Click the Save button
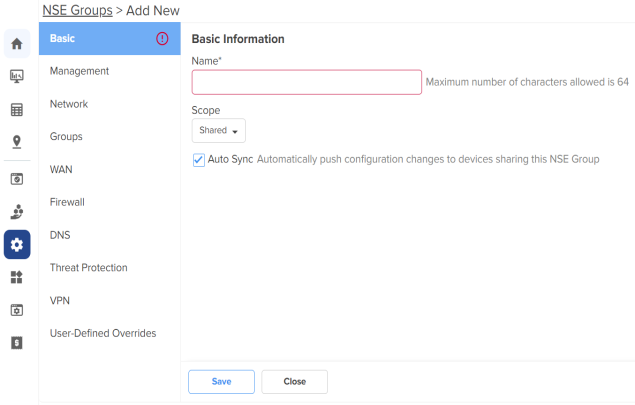 click(222, 382)
